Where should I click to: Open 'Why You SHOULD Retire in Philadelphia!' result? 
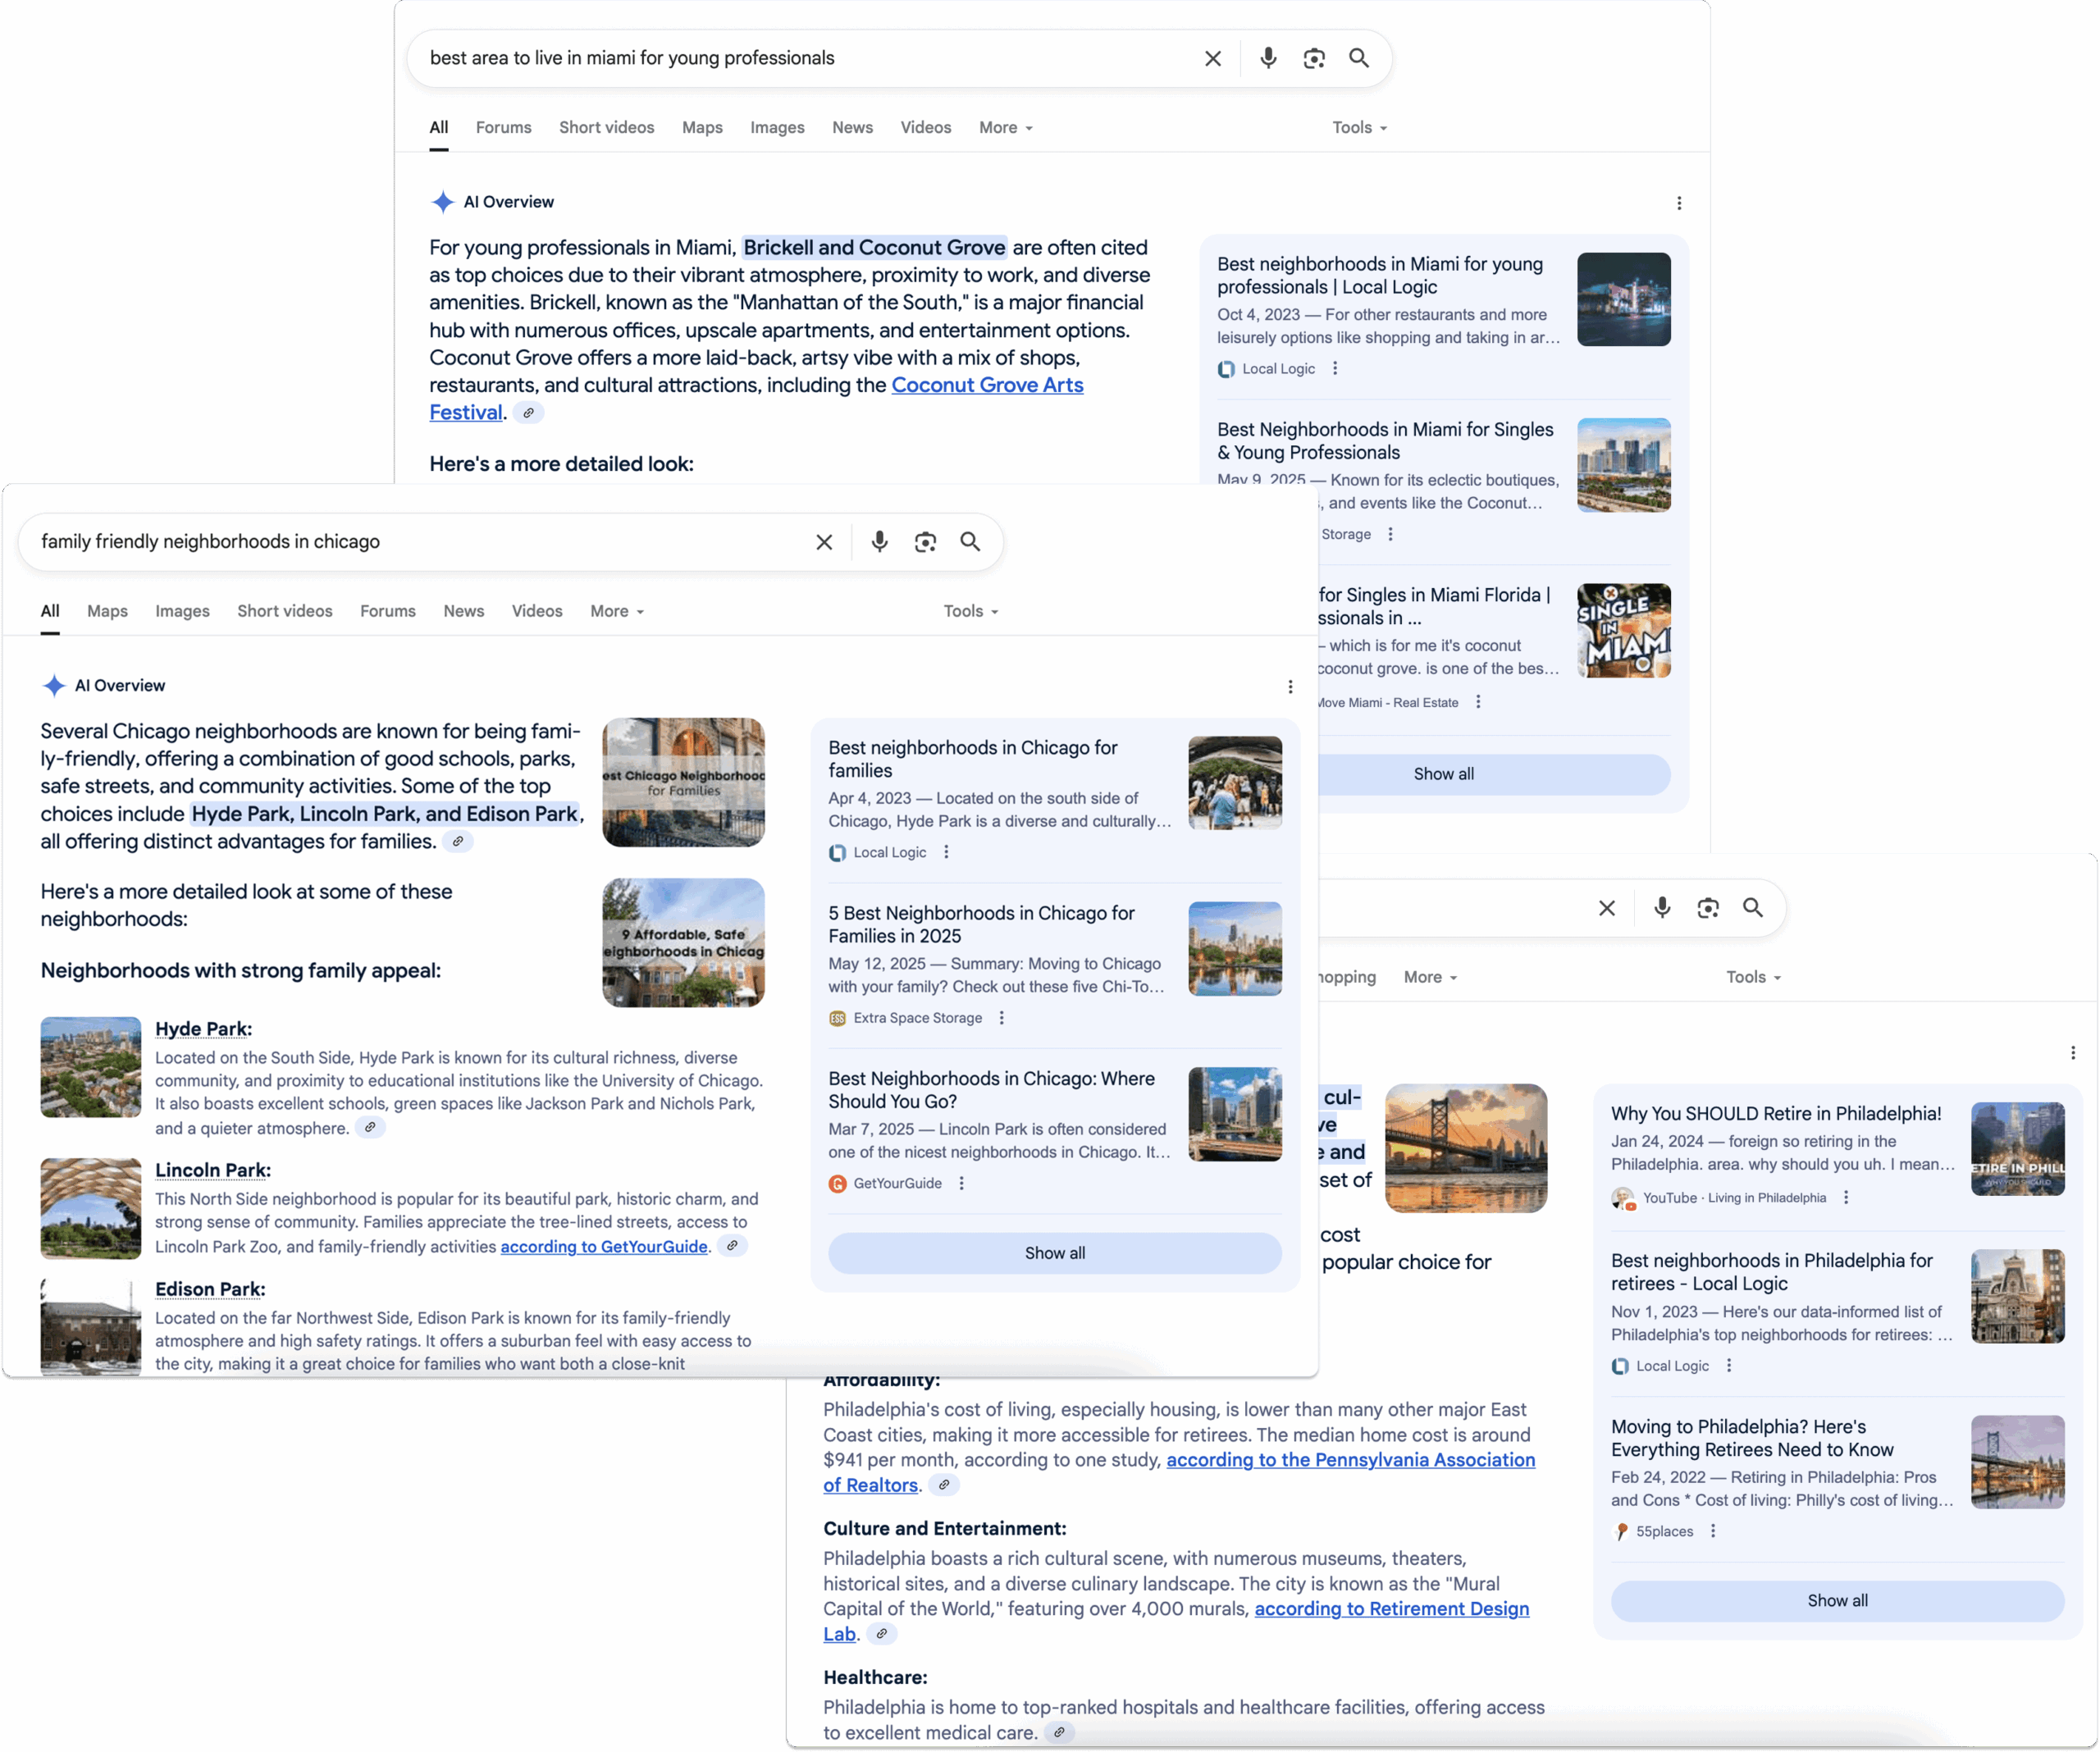click(x=1775, y=1113)
